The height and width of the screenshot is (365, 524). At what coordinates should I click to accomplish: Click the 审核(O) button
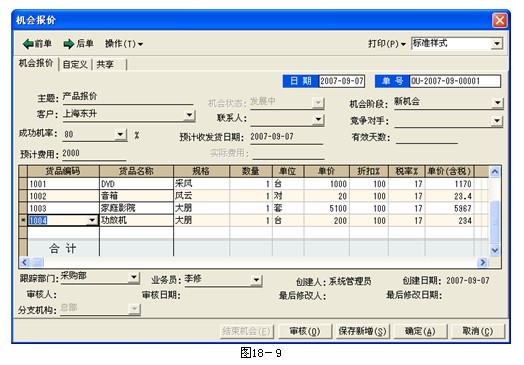305,331
